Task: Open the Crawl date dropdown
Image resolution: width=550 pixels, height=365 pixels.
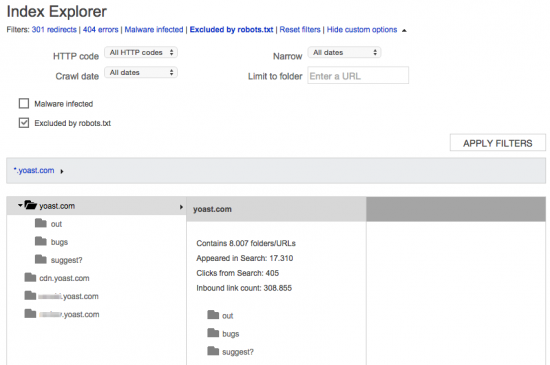Action: click(x=141, y=73)
